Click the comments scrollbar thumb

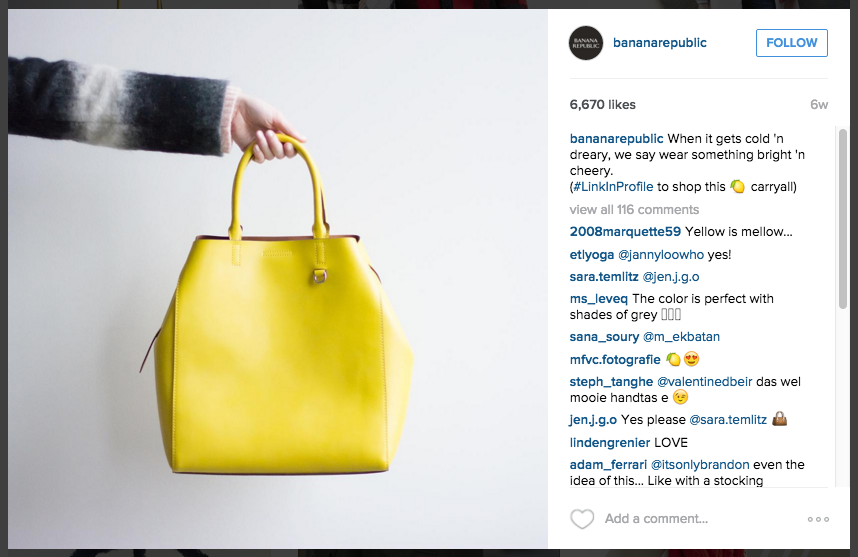[843, 219]
